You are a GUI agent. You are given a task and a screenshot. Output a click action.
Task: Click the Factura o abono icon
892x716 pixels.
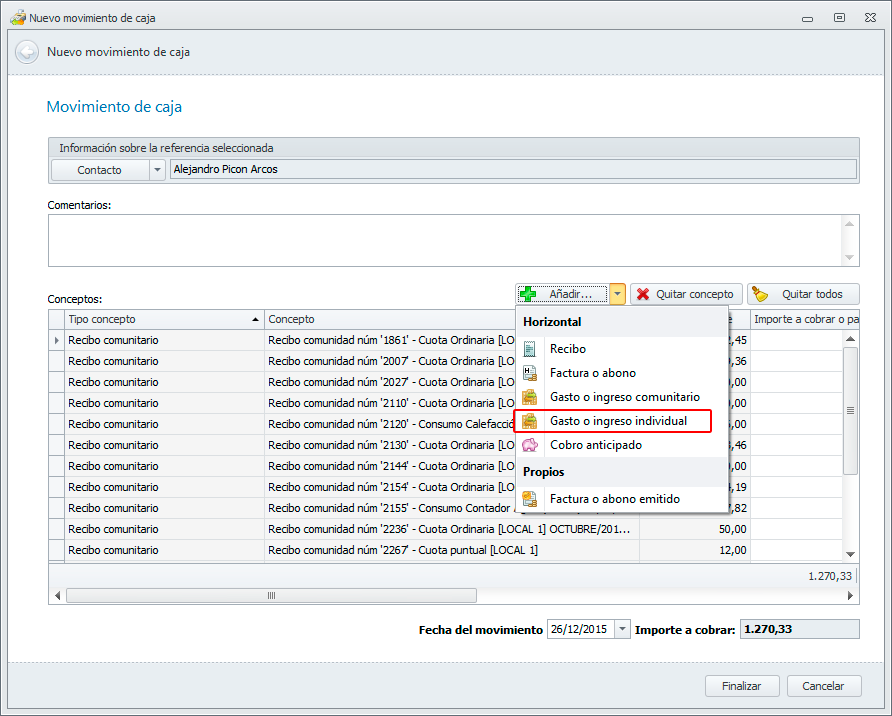tap(530, 373)
